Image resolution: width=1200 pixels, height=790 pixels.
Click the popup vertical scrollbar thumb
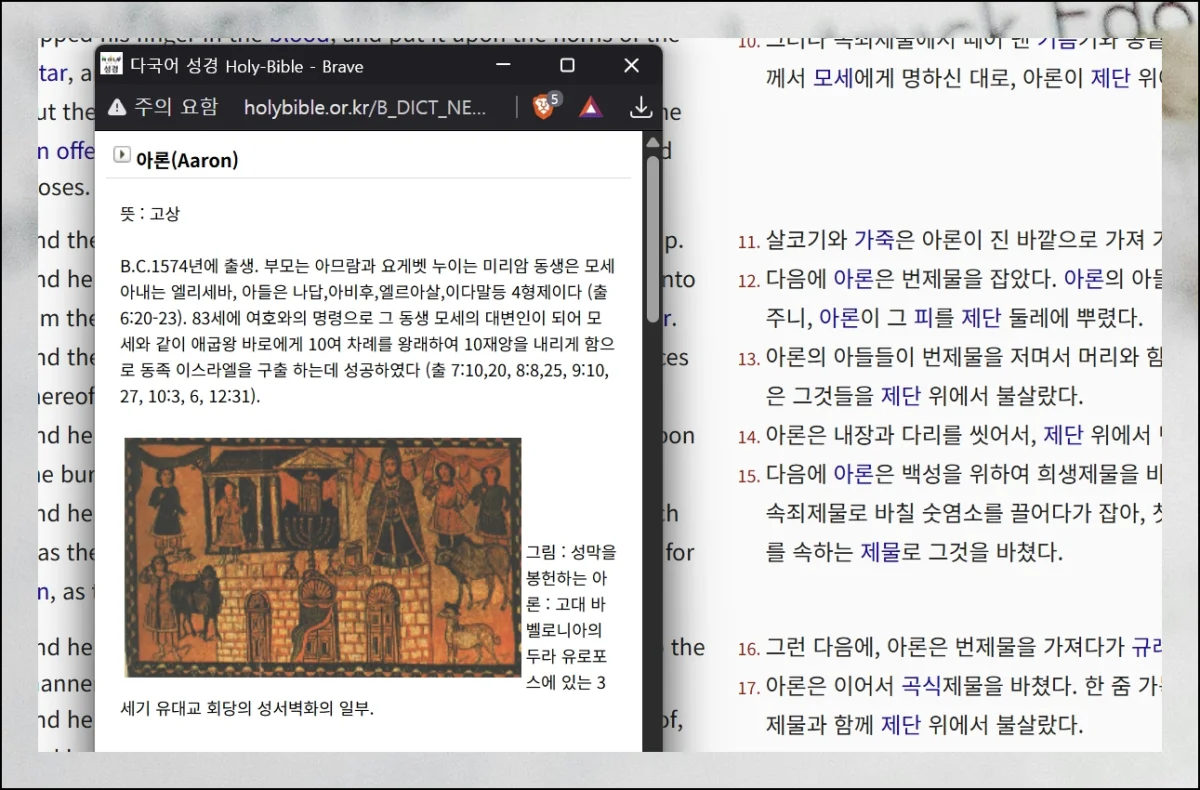[652, 240]
